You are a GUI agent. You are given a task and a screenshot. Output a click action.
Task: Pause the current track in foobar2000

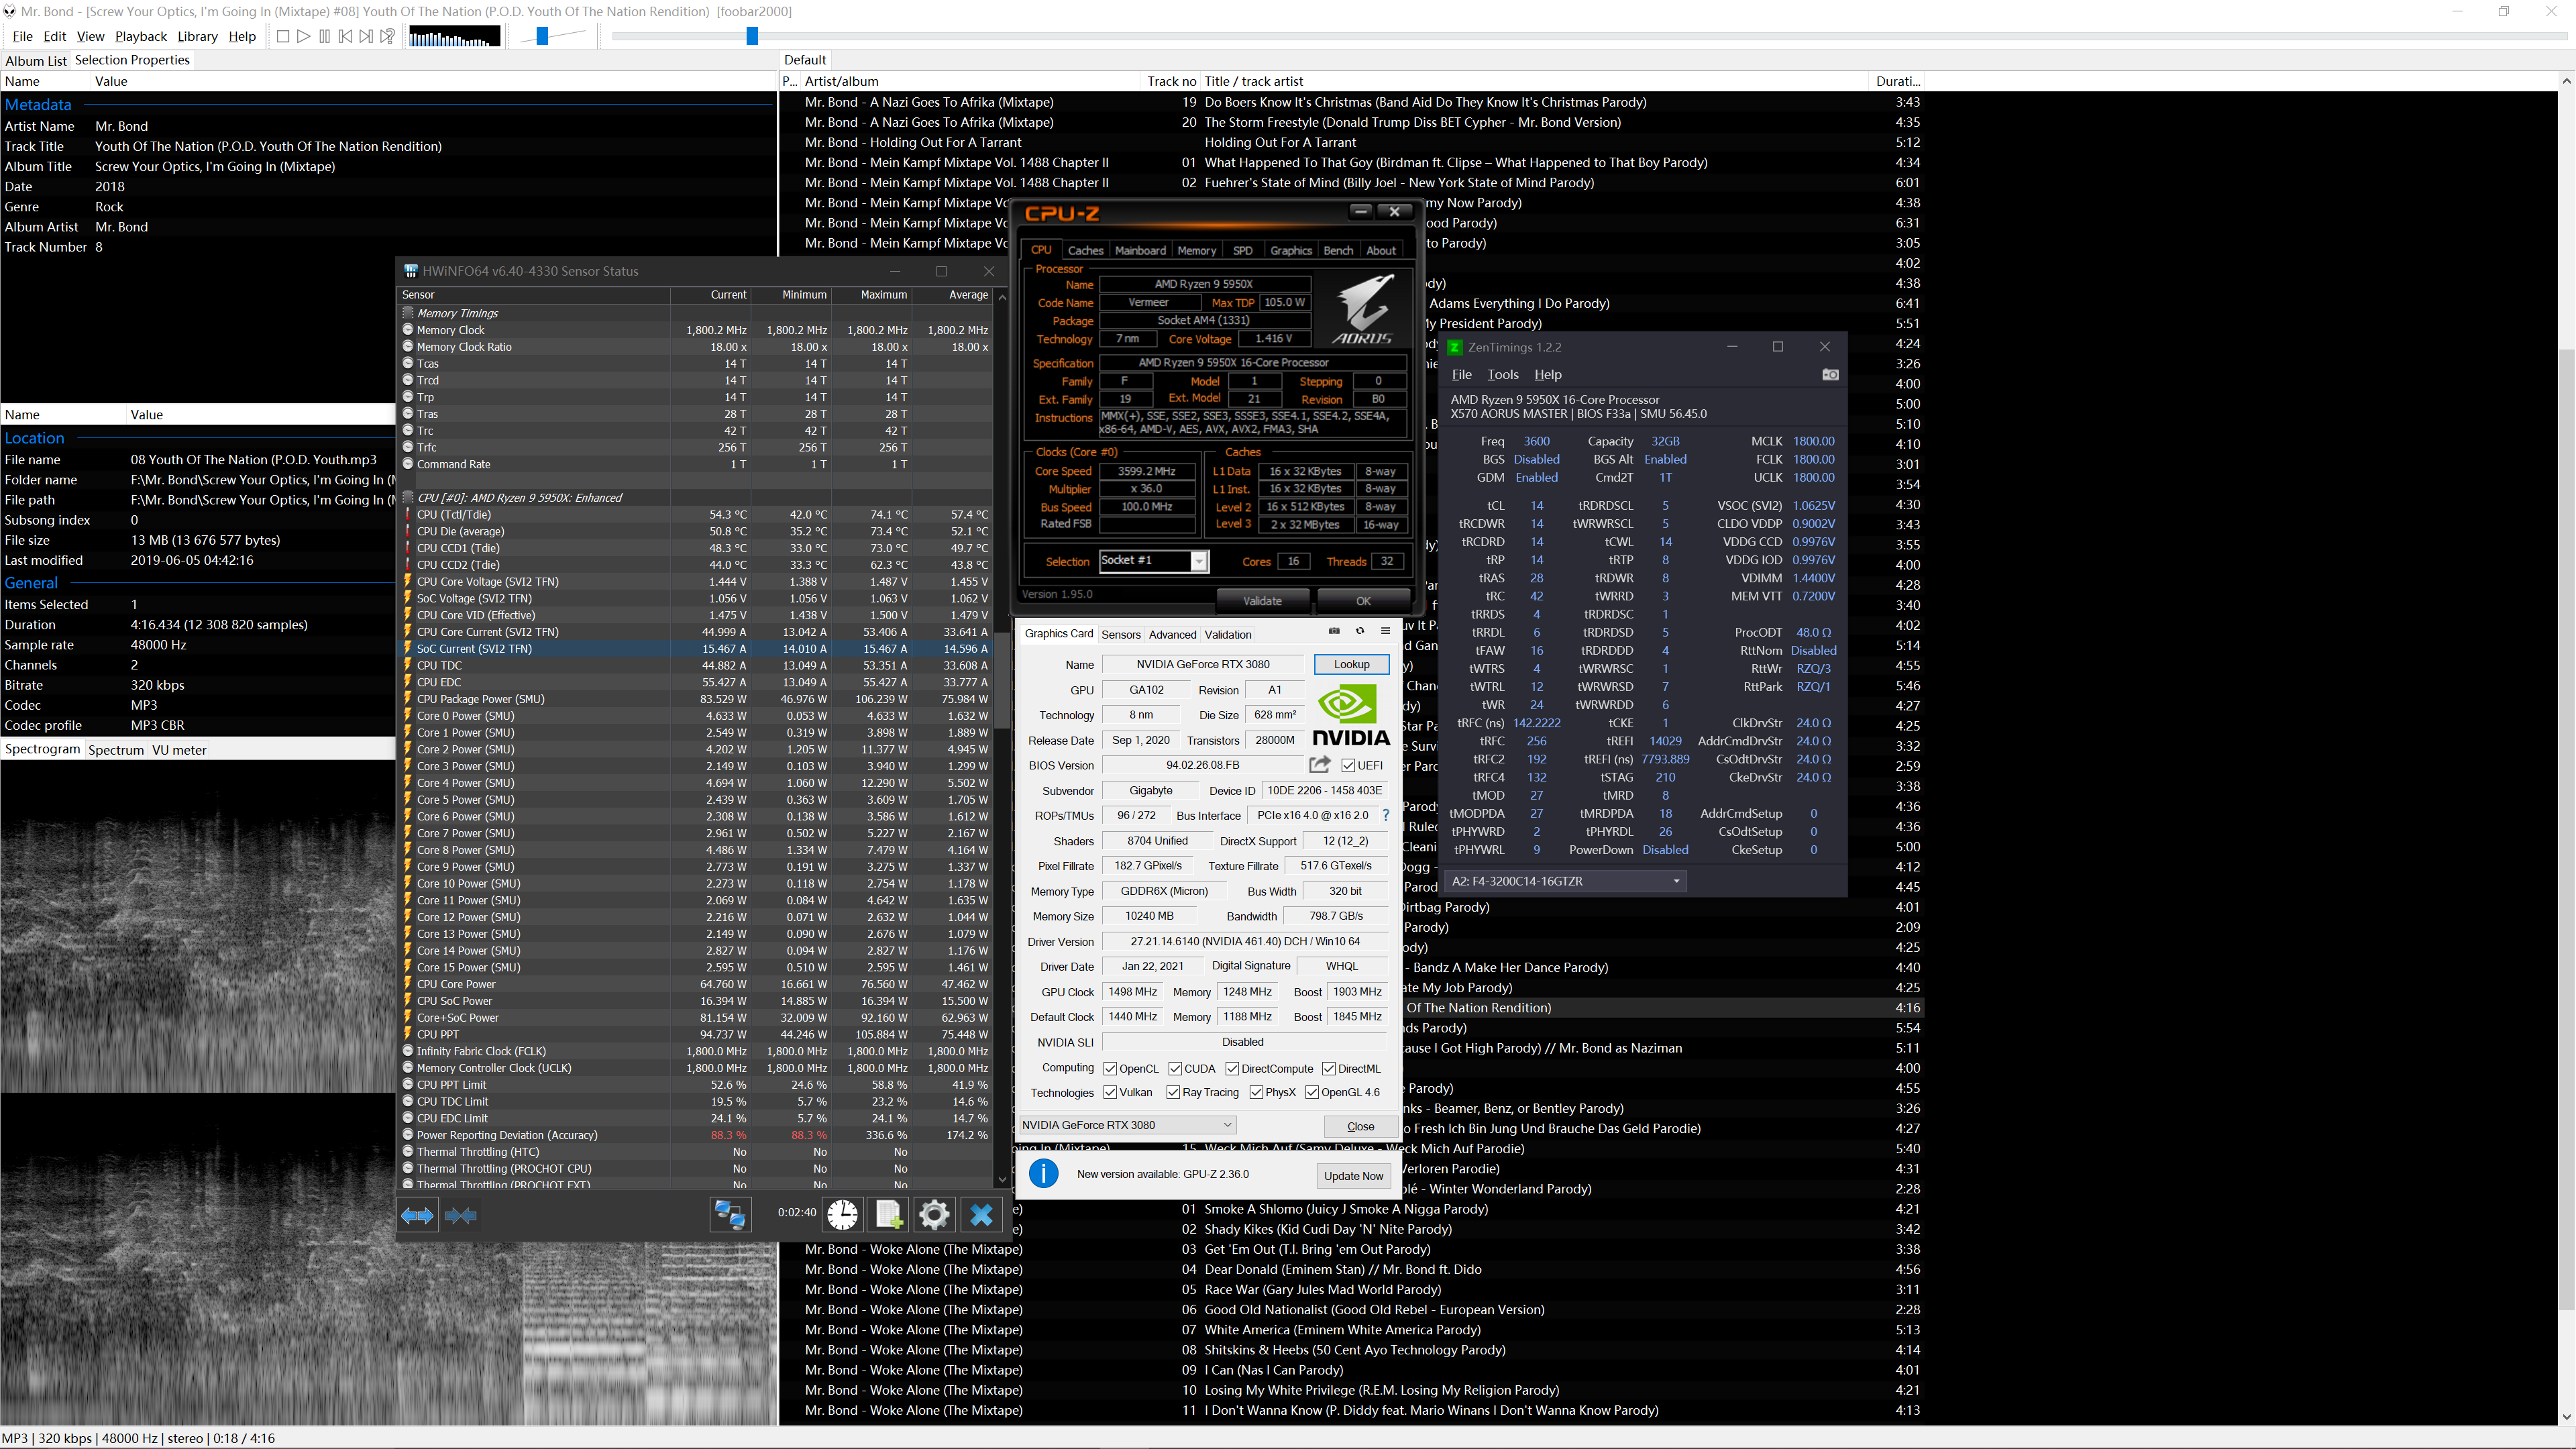(x=325, y=37)
